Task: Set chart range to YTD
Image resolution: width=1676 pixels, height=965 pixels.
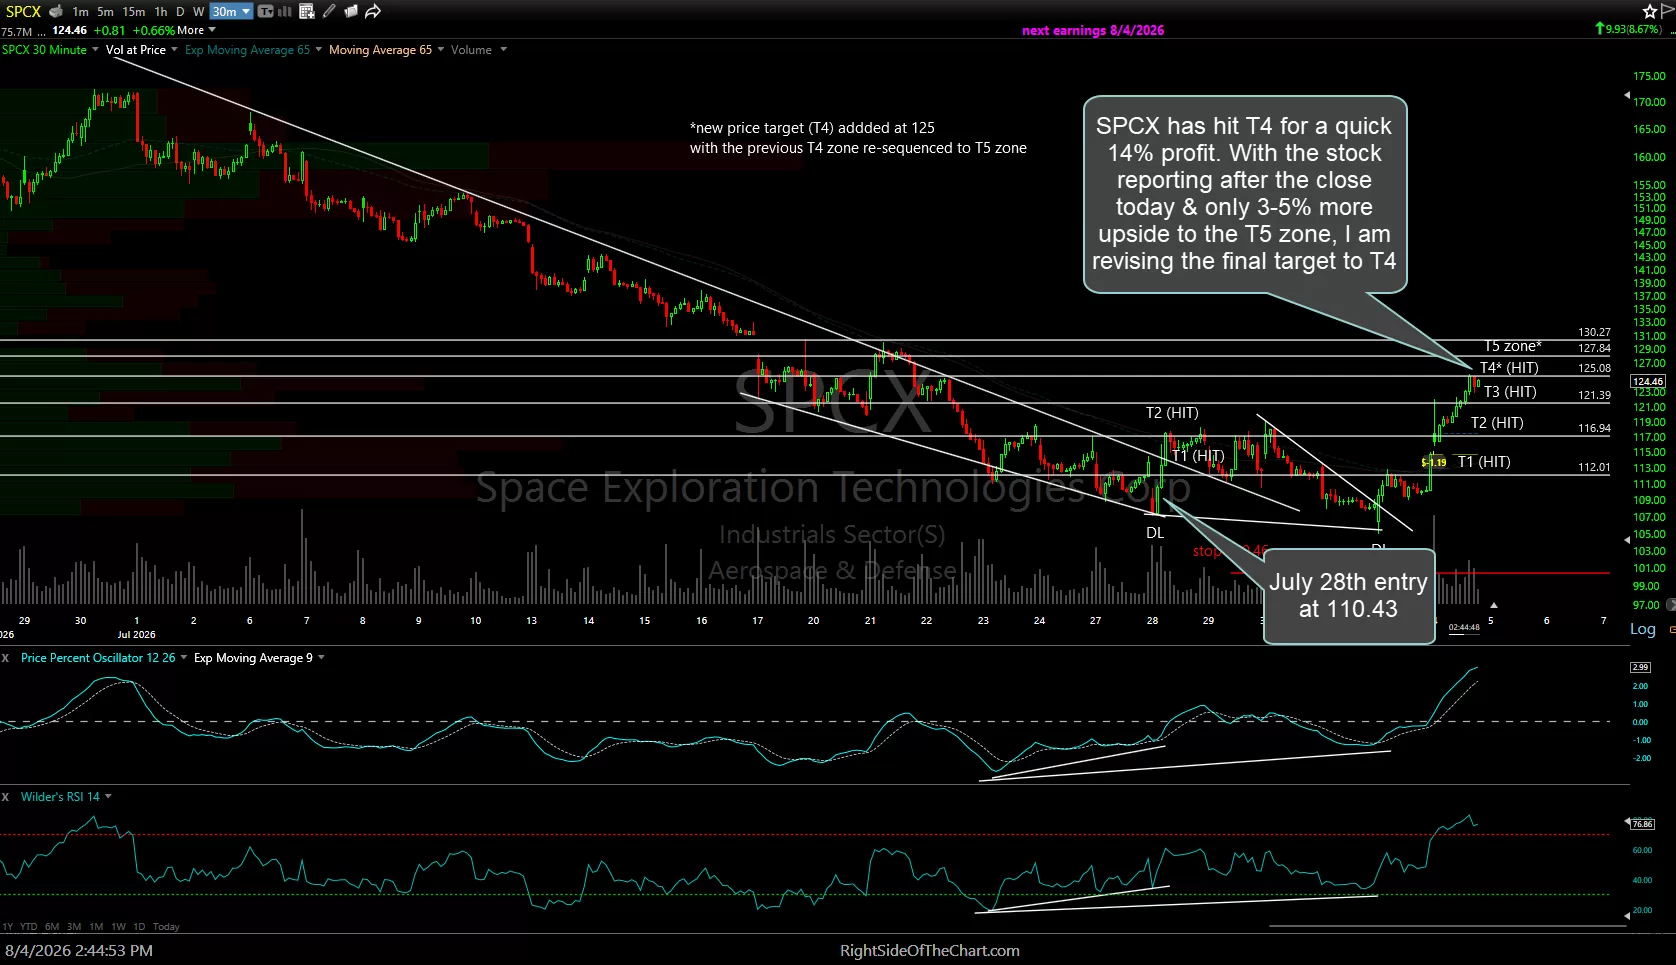Action: click(28, 927)
